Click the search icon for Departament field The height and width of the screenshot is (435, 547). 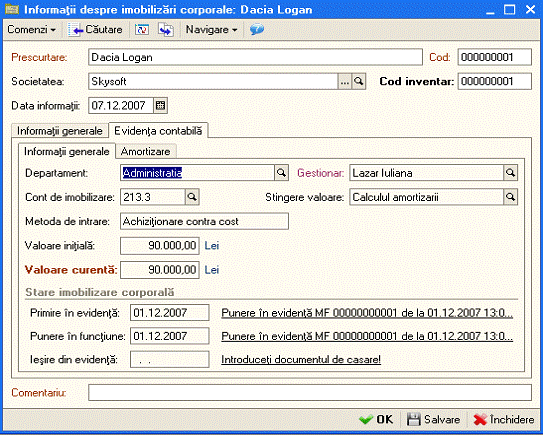(x=281, y=173)
